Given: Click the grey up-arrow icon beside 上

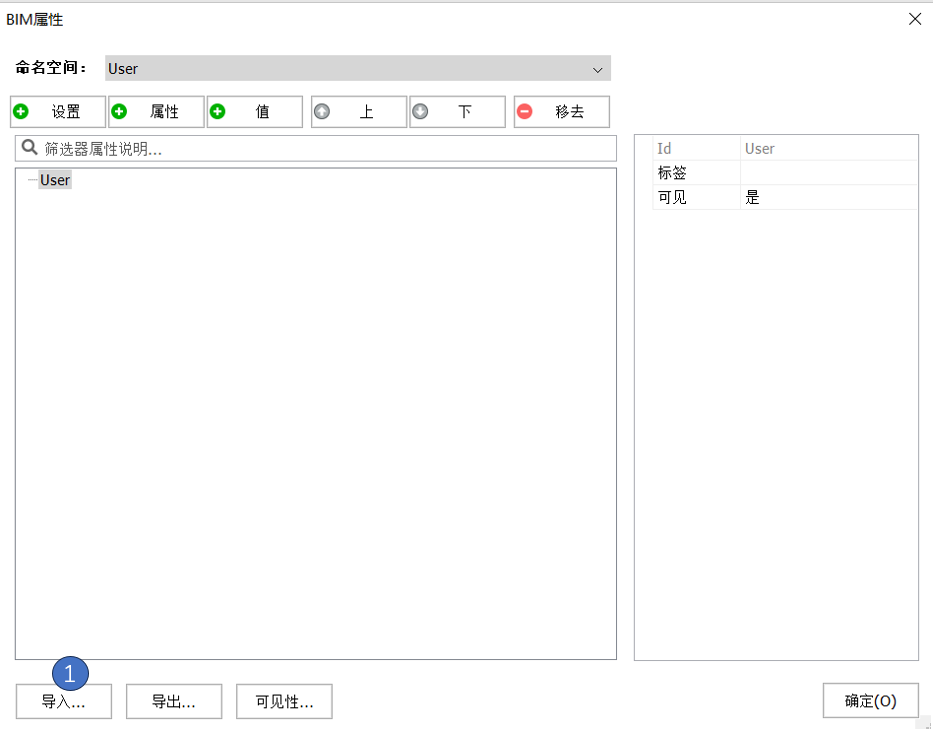Looking at the screenshot, I should (322, 111).
